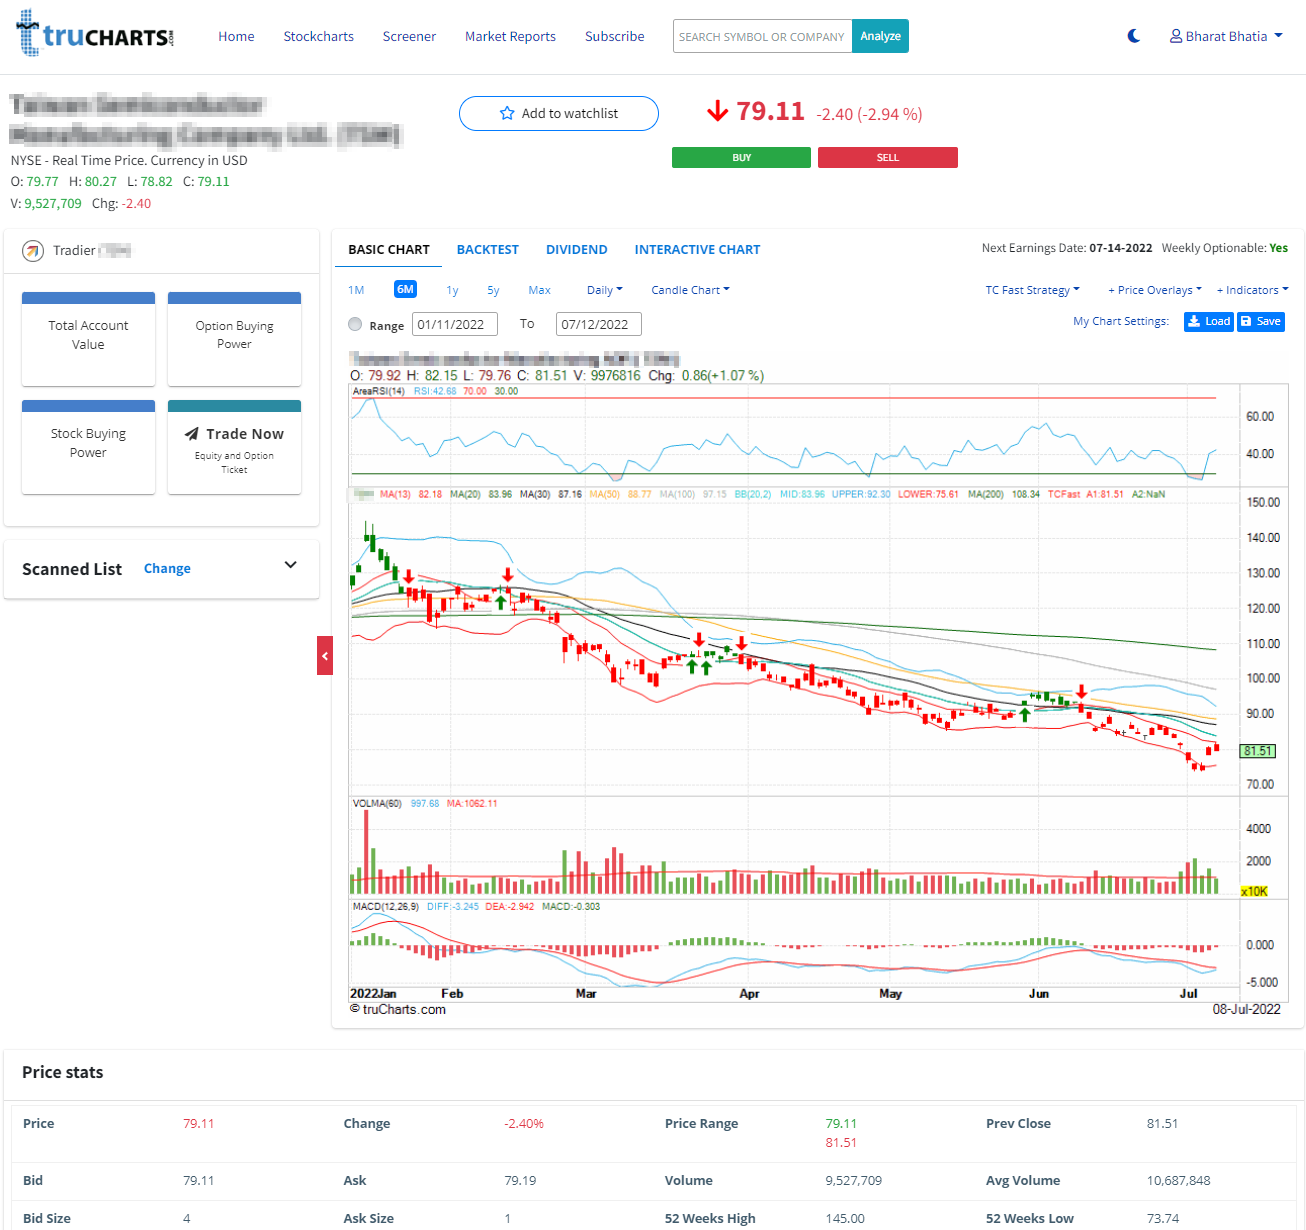This screenshot has height=1230, width=1306.
Task: Open Market Reports from the navigation
Action: pyautogui.click(x=510, y=36)
